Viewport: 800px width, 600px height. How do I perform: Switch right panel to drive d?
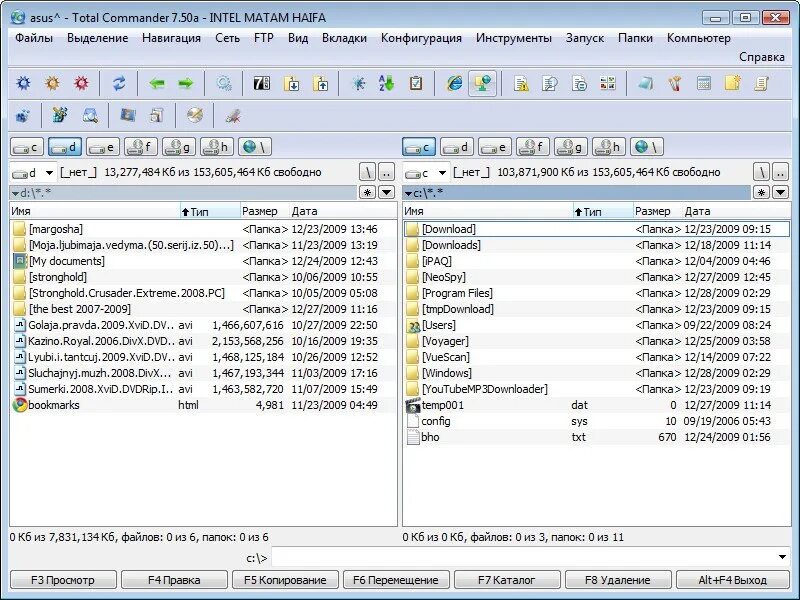coord(457,147)
